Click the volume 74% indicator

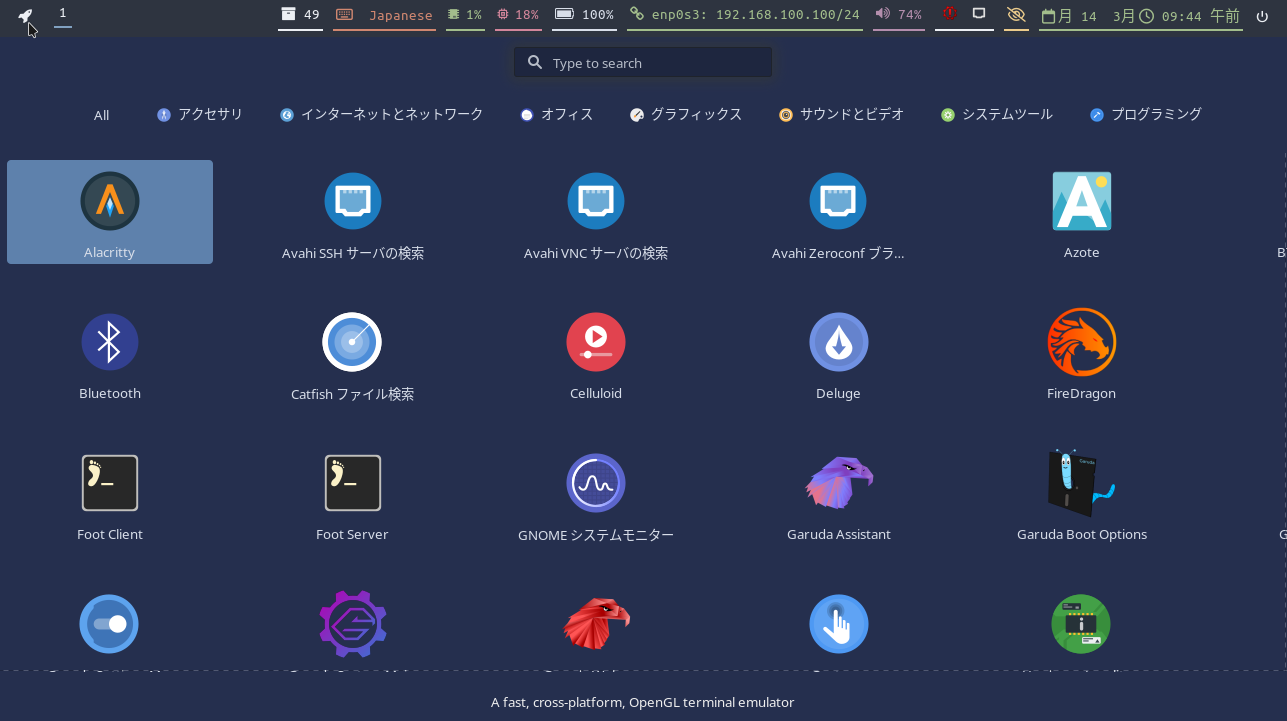898,15
